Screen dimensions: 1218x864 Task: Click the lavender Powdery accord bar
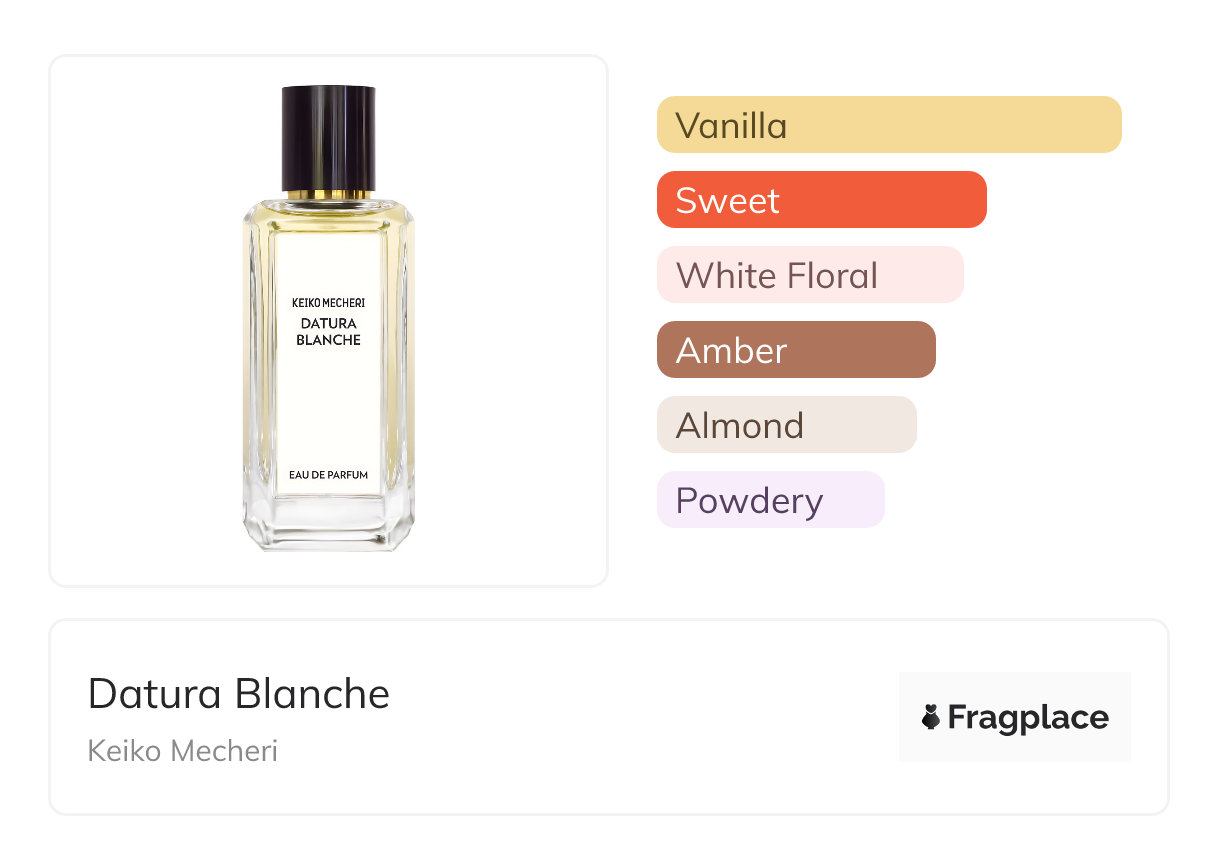tap(770, 500)
